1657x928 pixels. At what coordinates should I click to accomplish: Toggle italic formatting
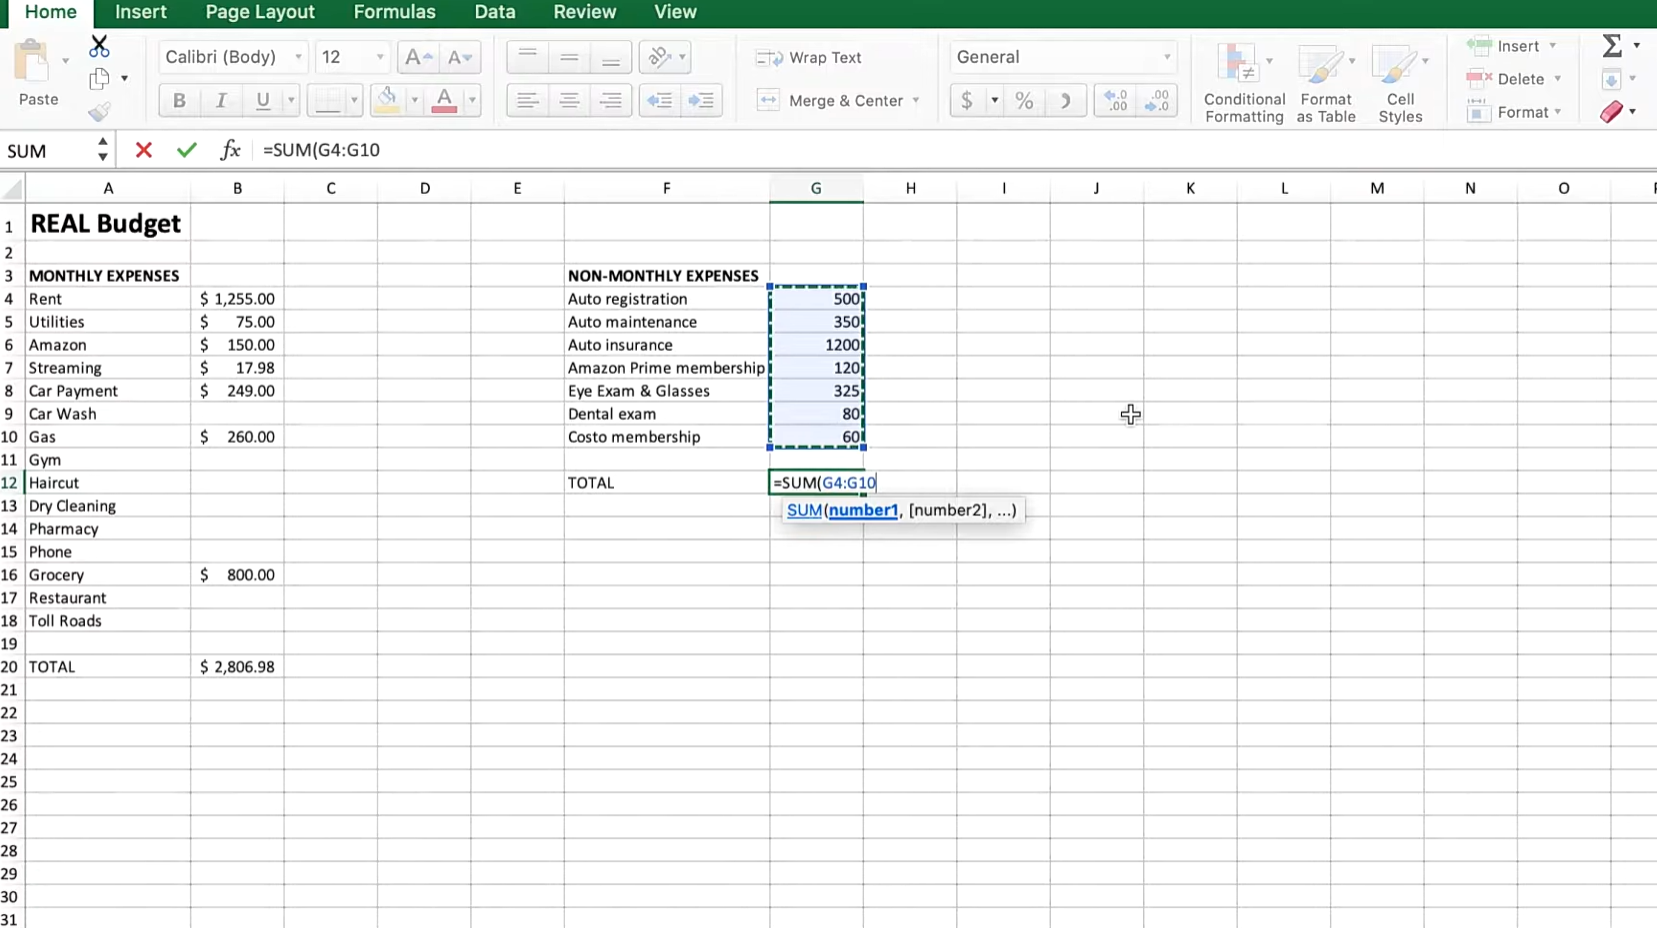click(x=221, y=100)
